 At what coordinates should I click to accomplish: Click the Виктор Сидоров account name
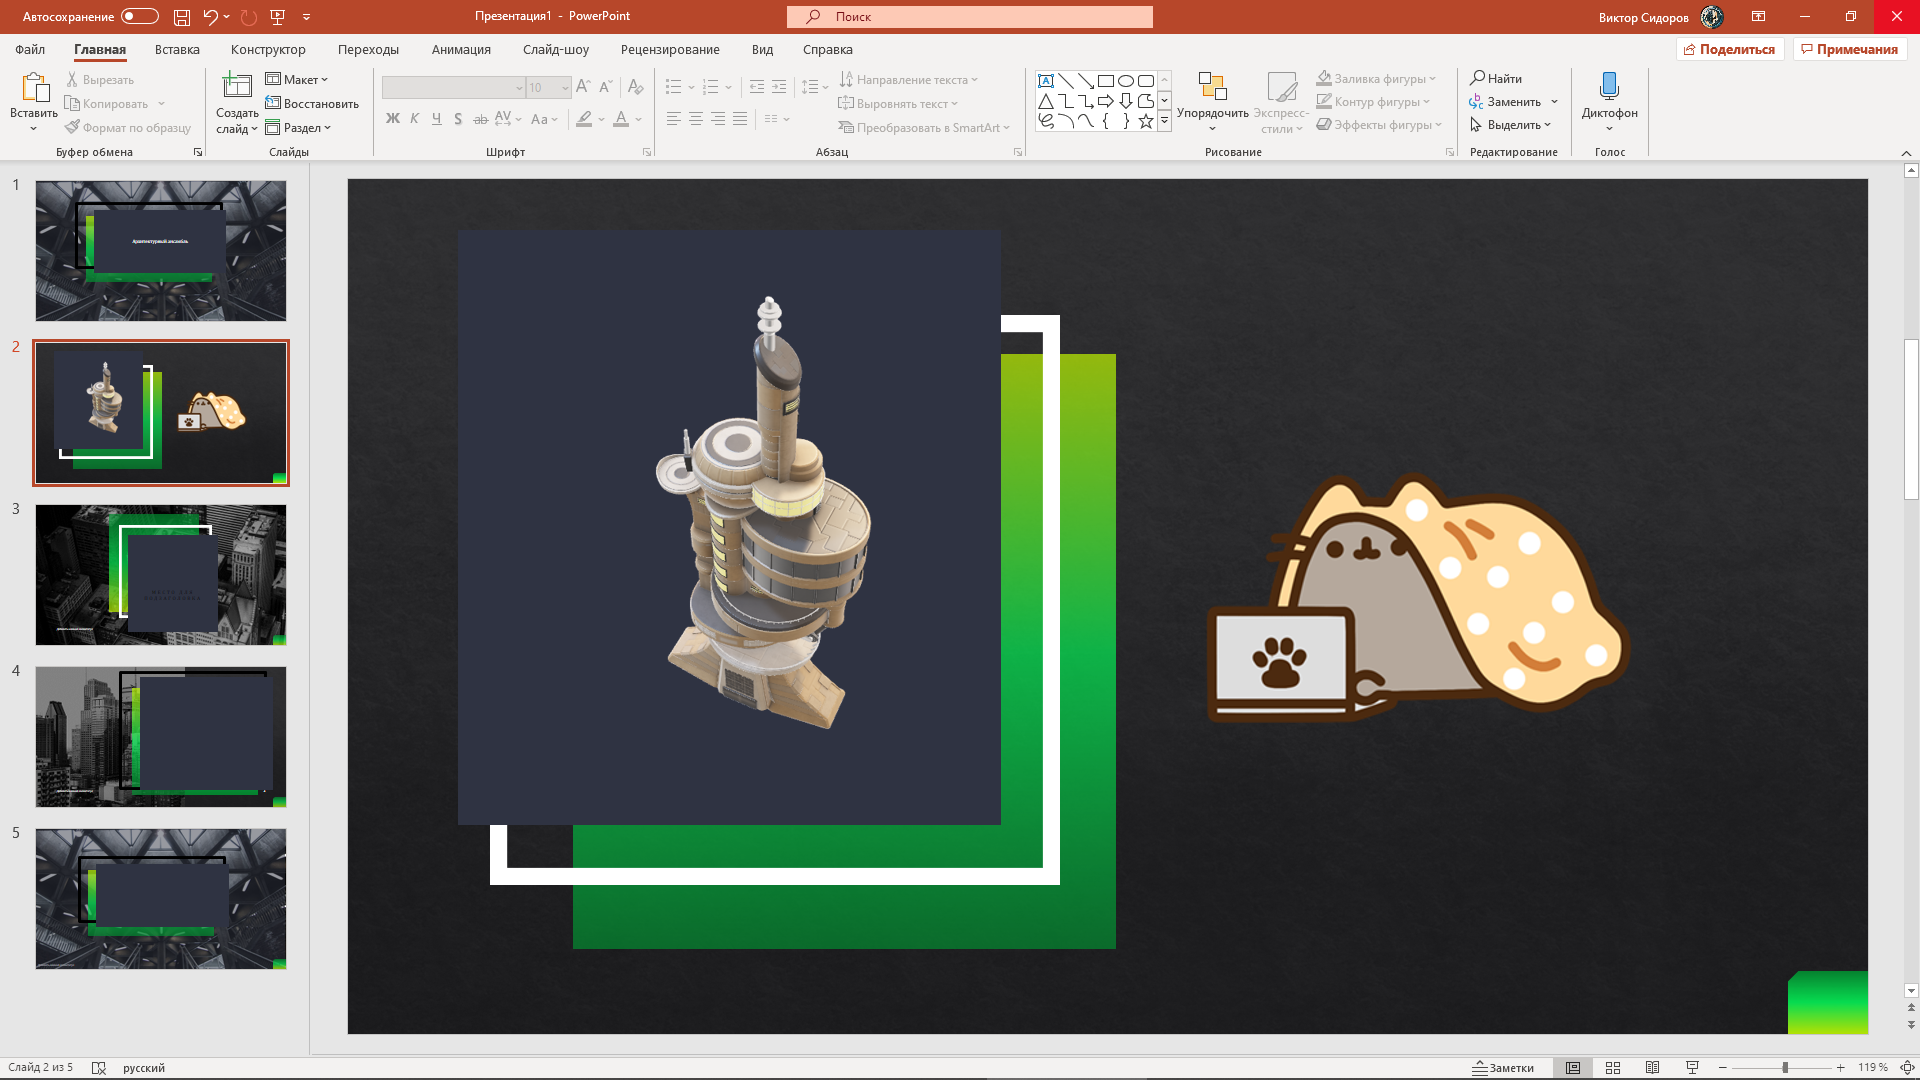pyautogui.click(x=1643, y=17)
